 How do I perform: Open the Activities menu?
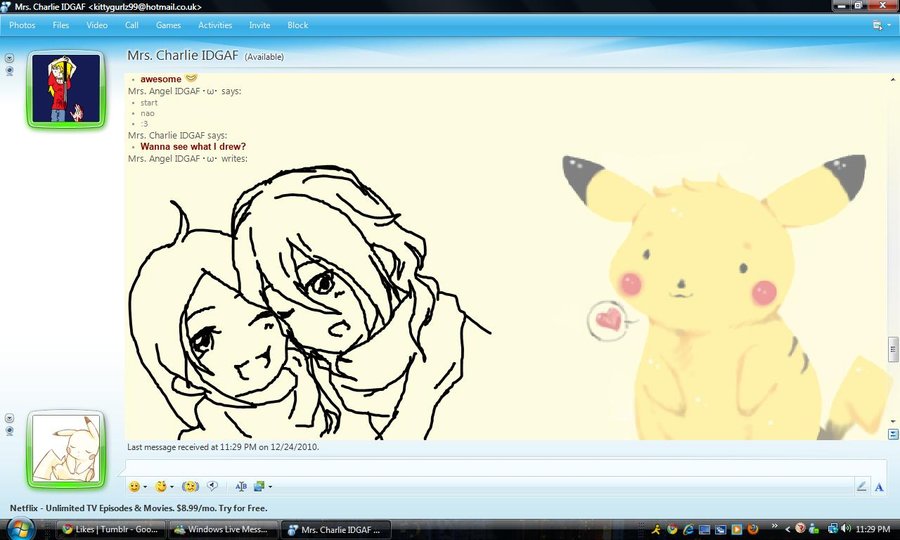pos(215,25)
